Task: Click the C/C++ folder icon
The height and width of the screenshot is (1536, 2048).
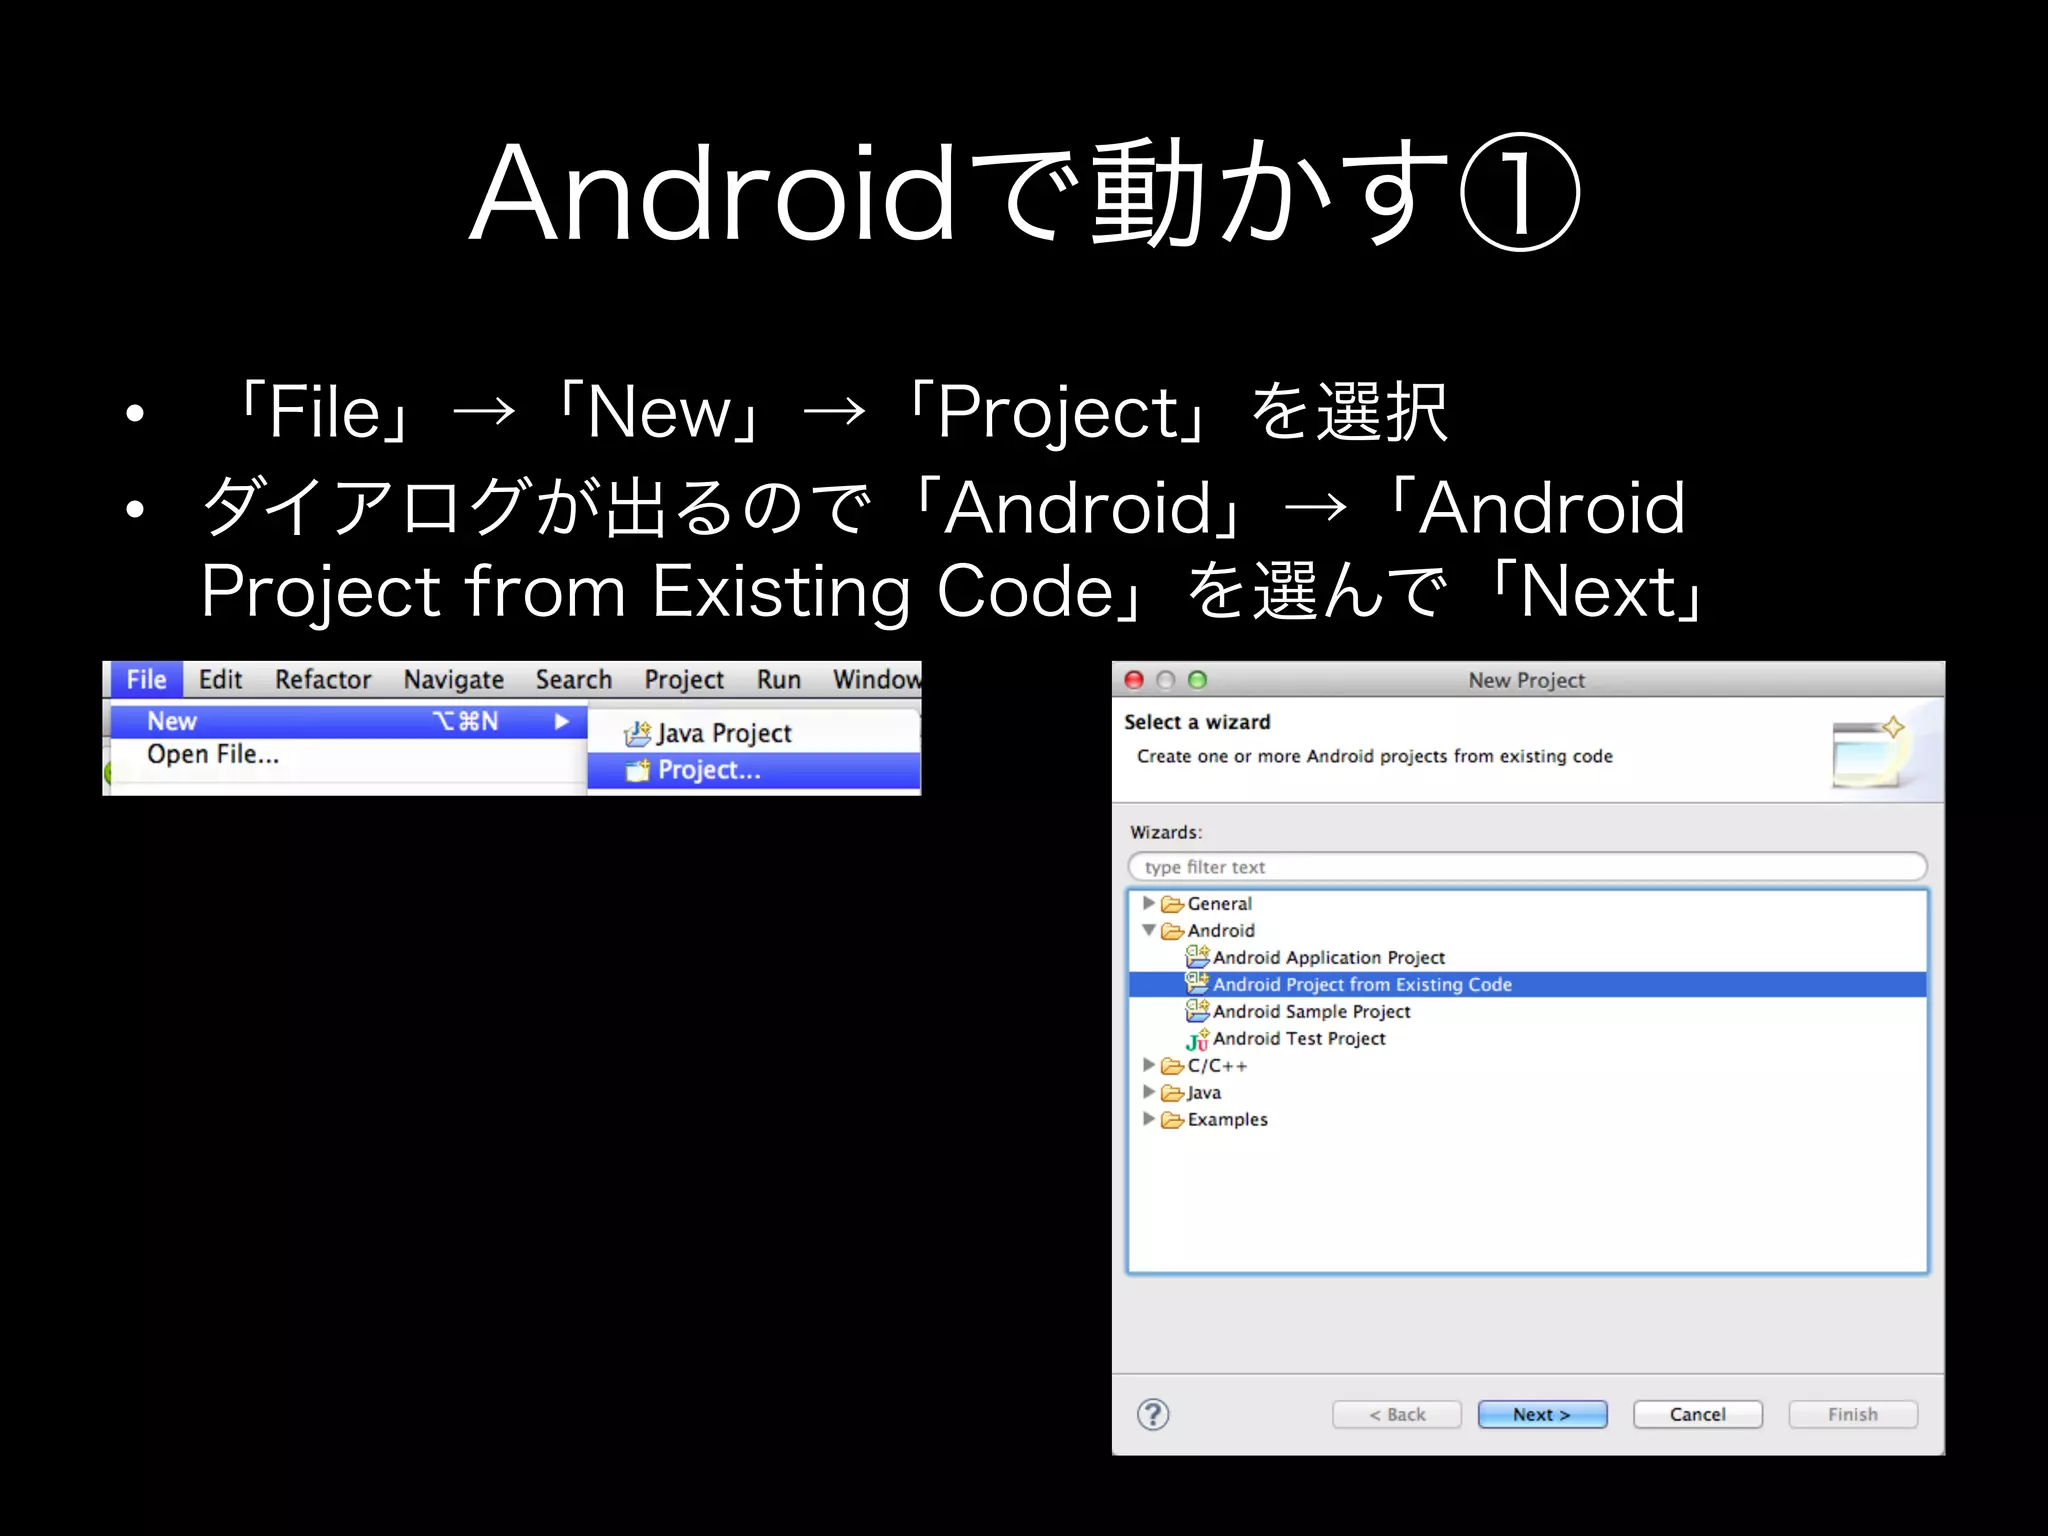Action: (1172, 1066)
